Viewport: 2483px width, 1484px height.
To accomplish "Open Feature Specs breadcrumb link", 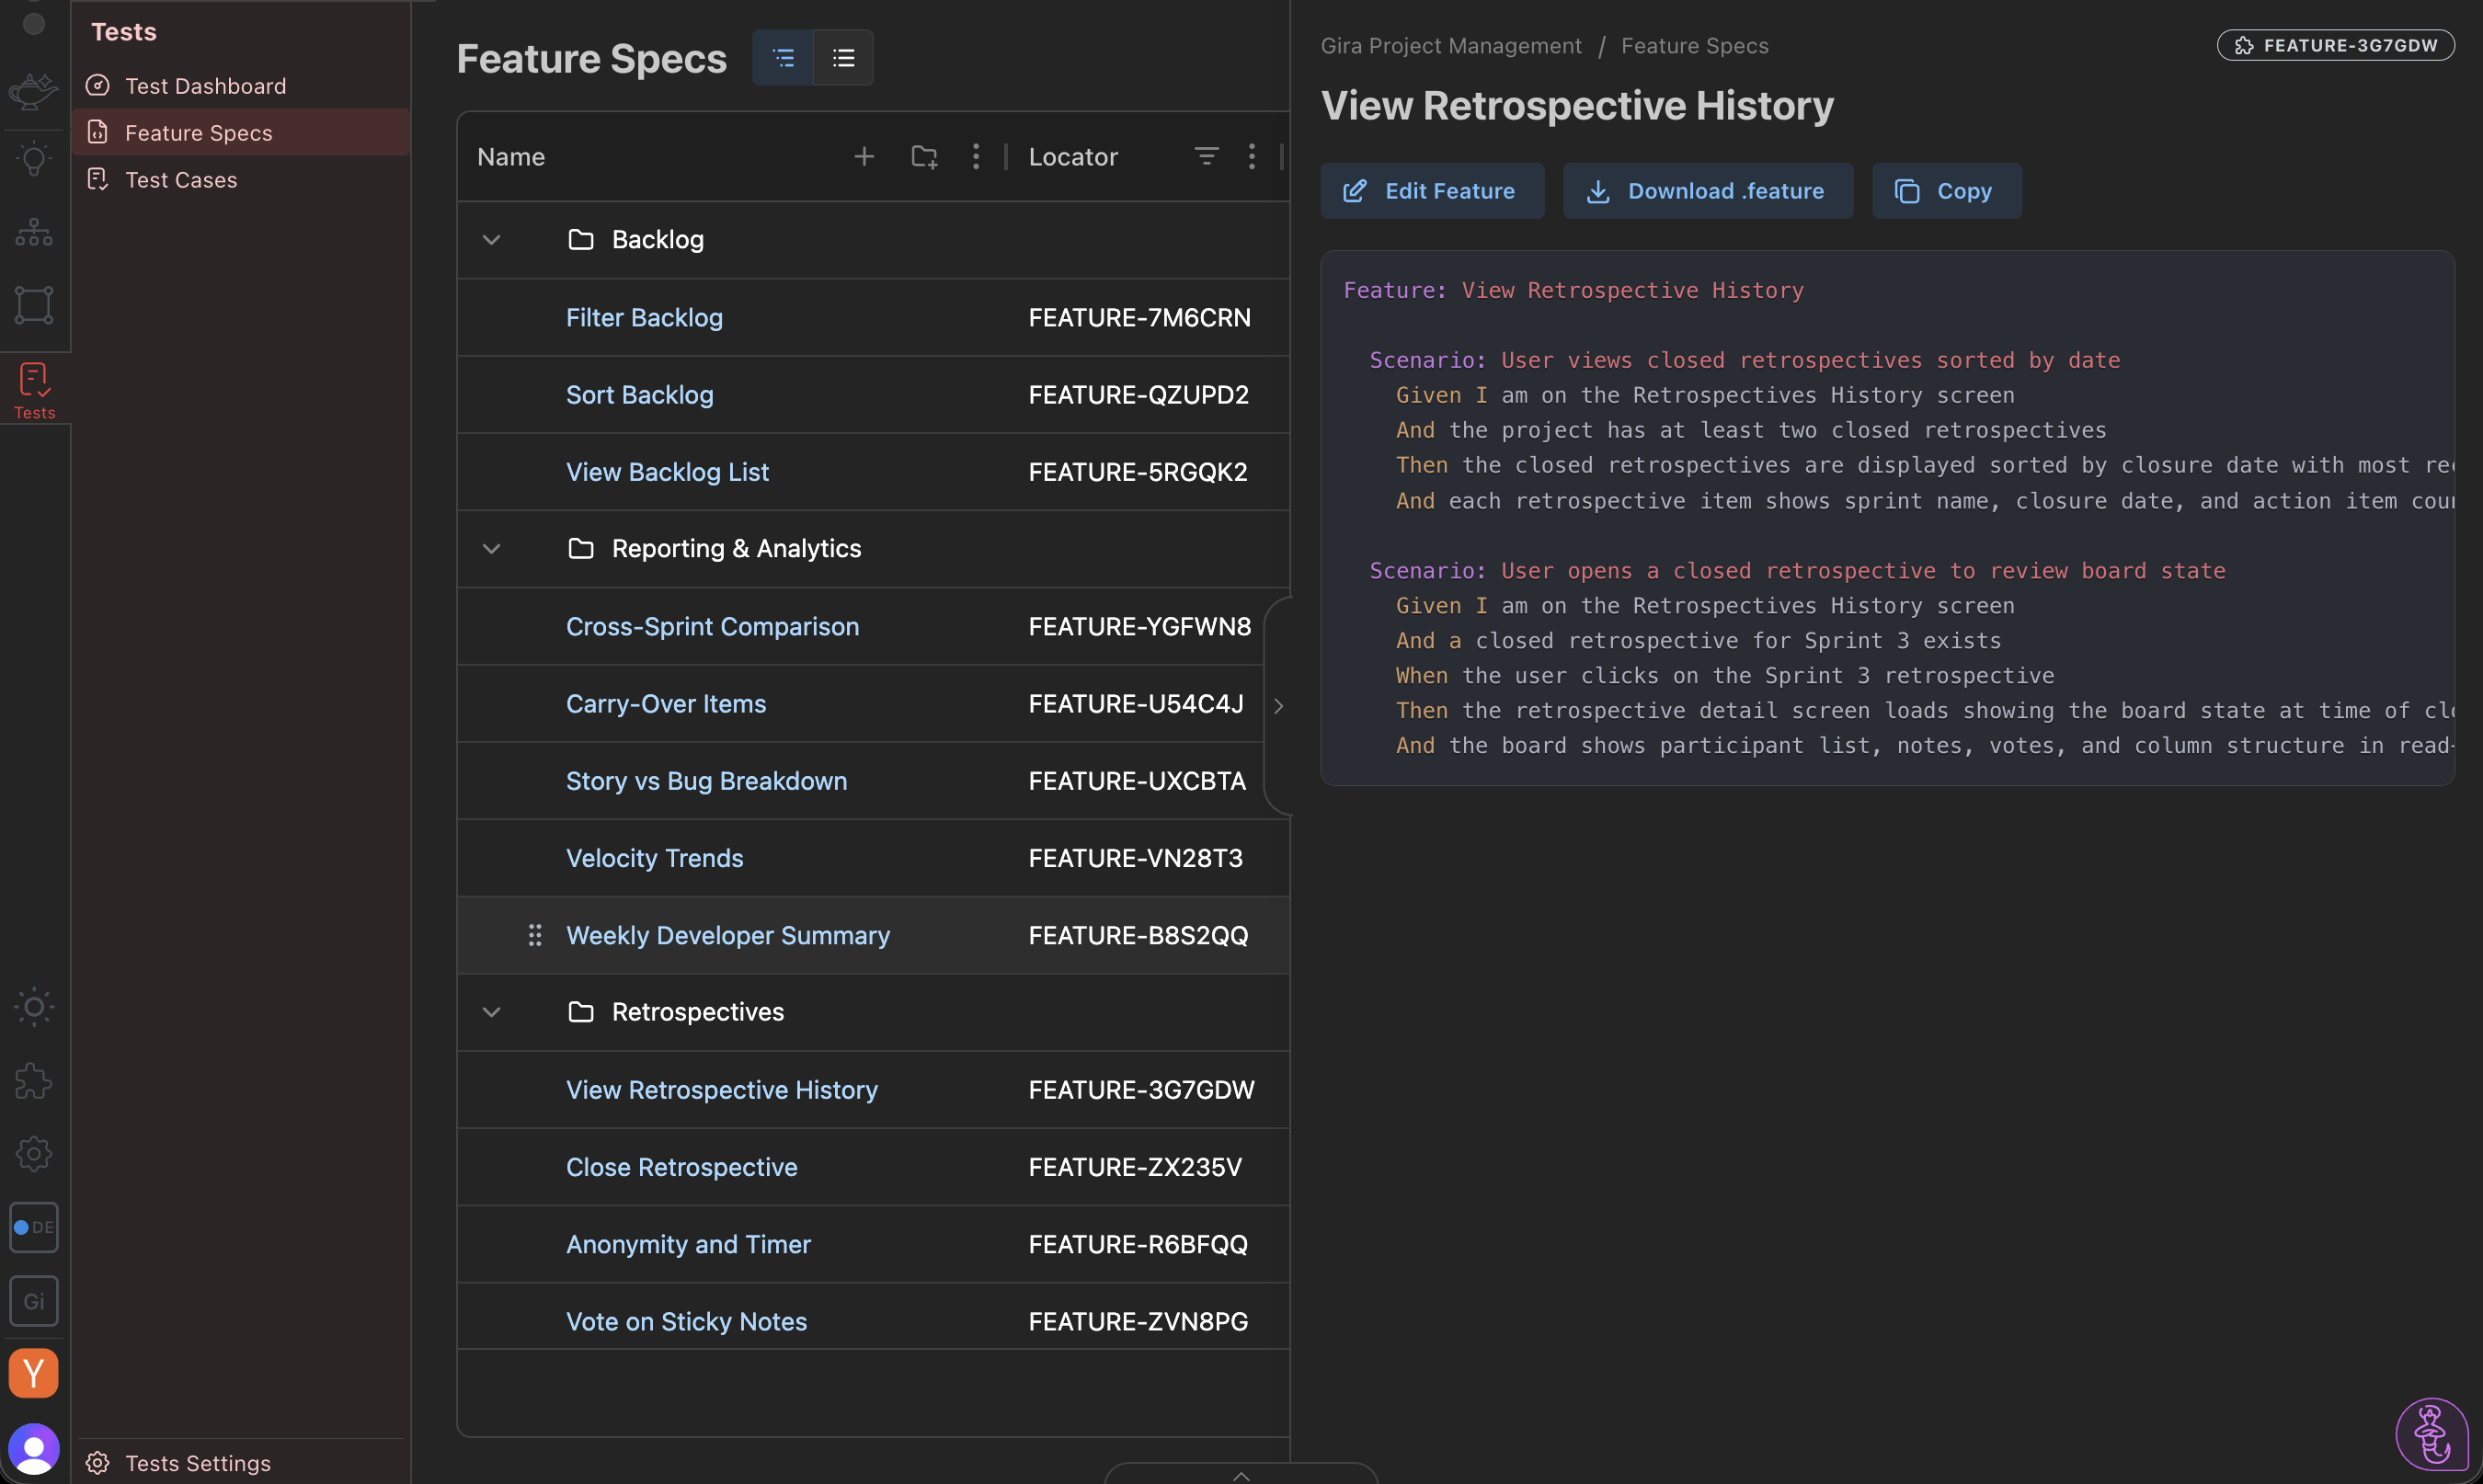I will tap(1694, 45).
